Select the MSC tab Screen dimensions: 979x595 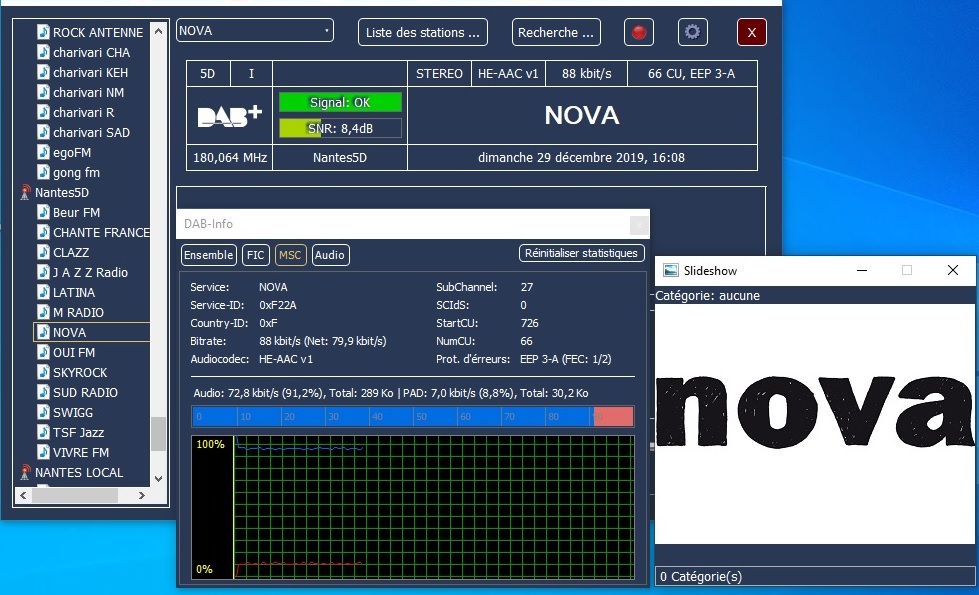[x=290, y=255]
